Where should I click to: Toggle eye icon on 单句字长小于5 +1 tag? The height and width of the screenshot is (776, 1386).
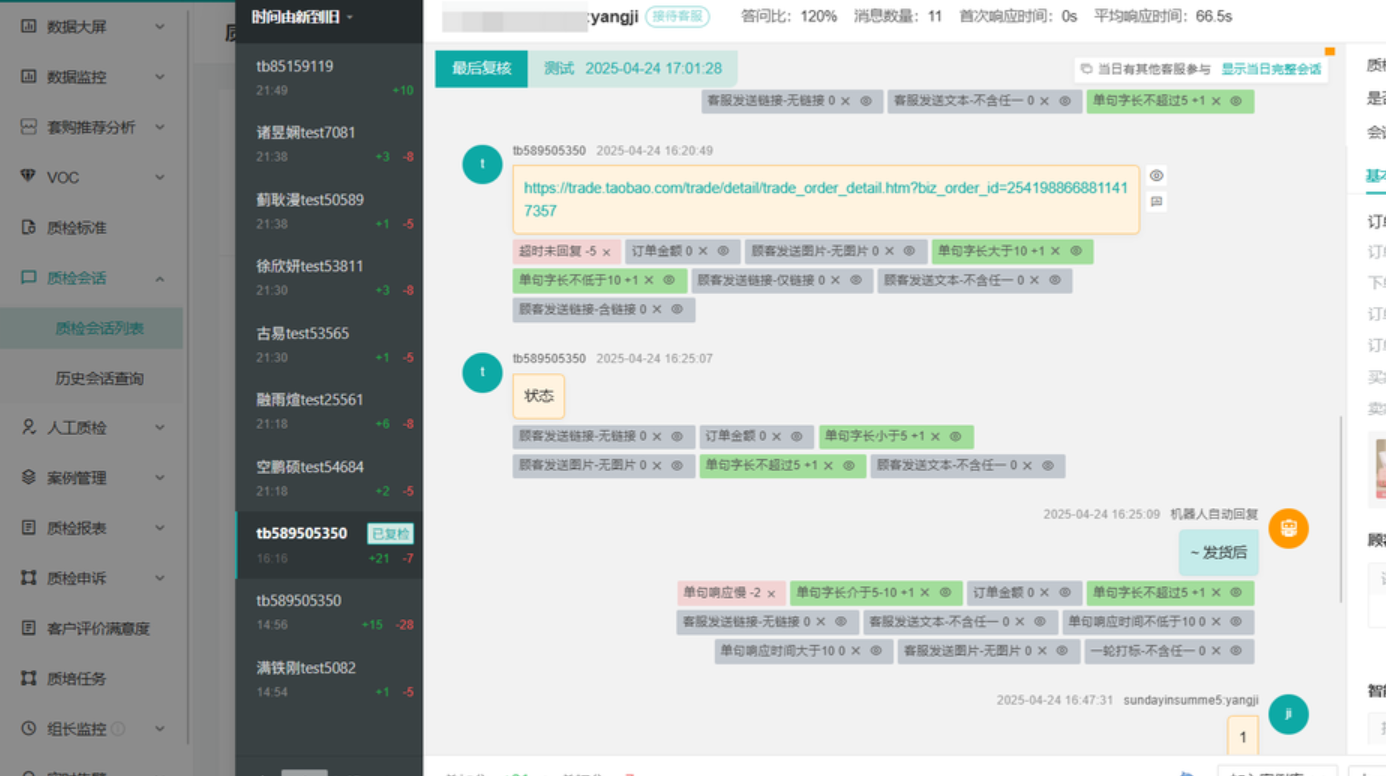click(x=955, y=437)
